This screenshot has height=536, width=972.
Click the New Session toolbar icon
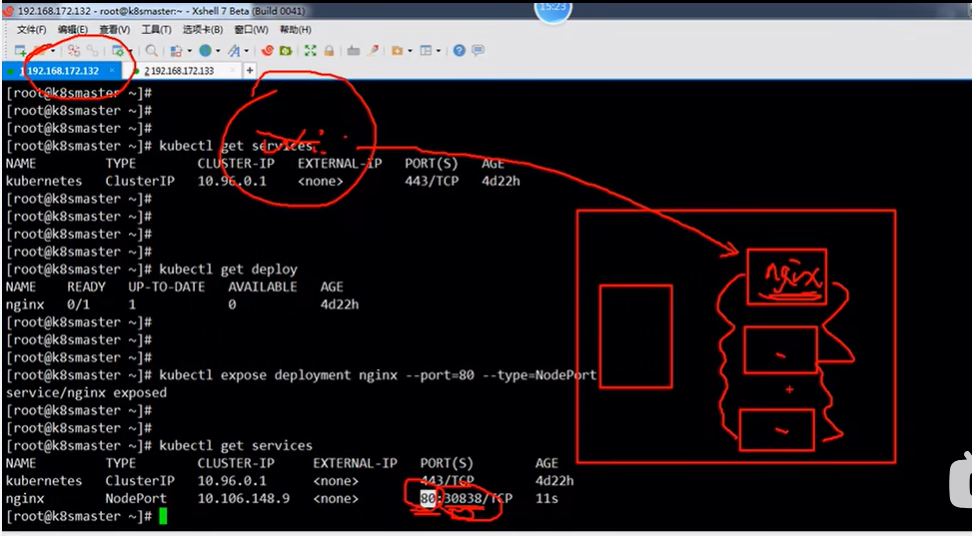coord(20,51)
